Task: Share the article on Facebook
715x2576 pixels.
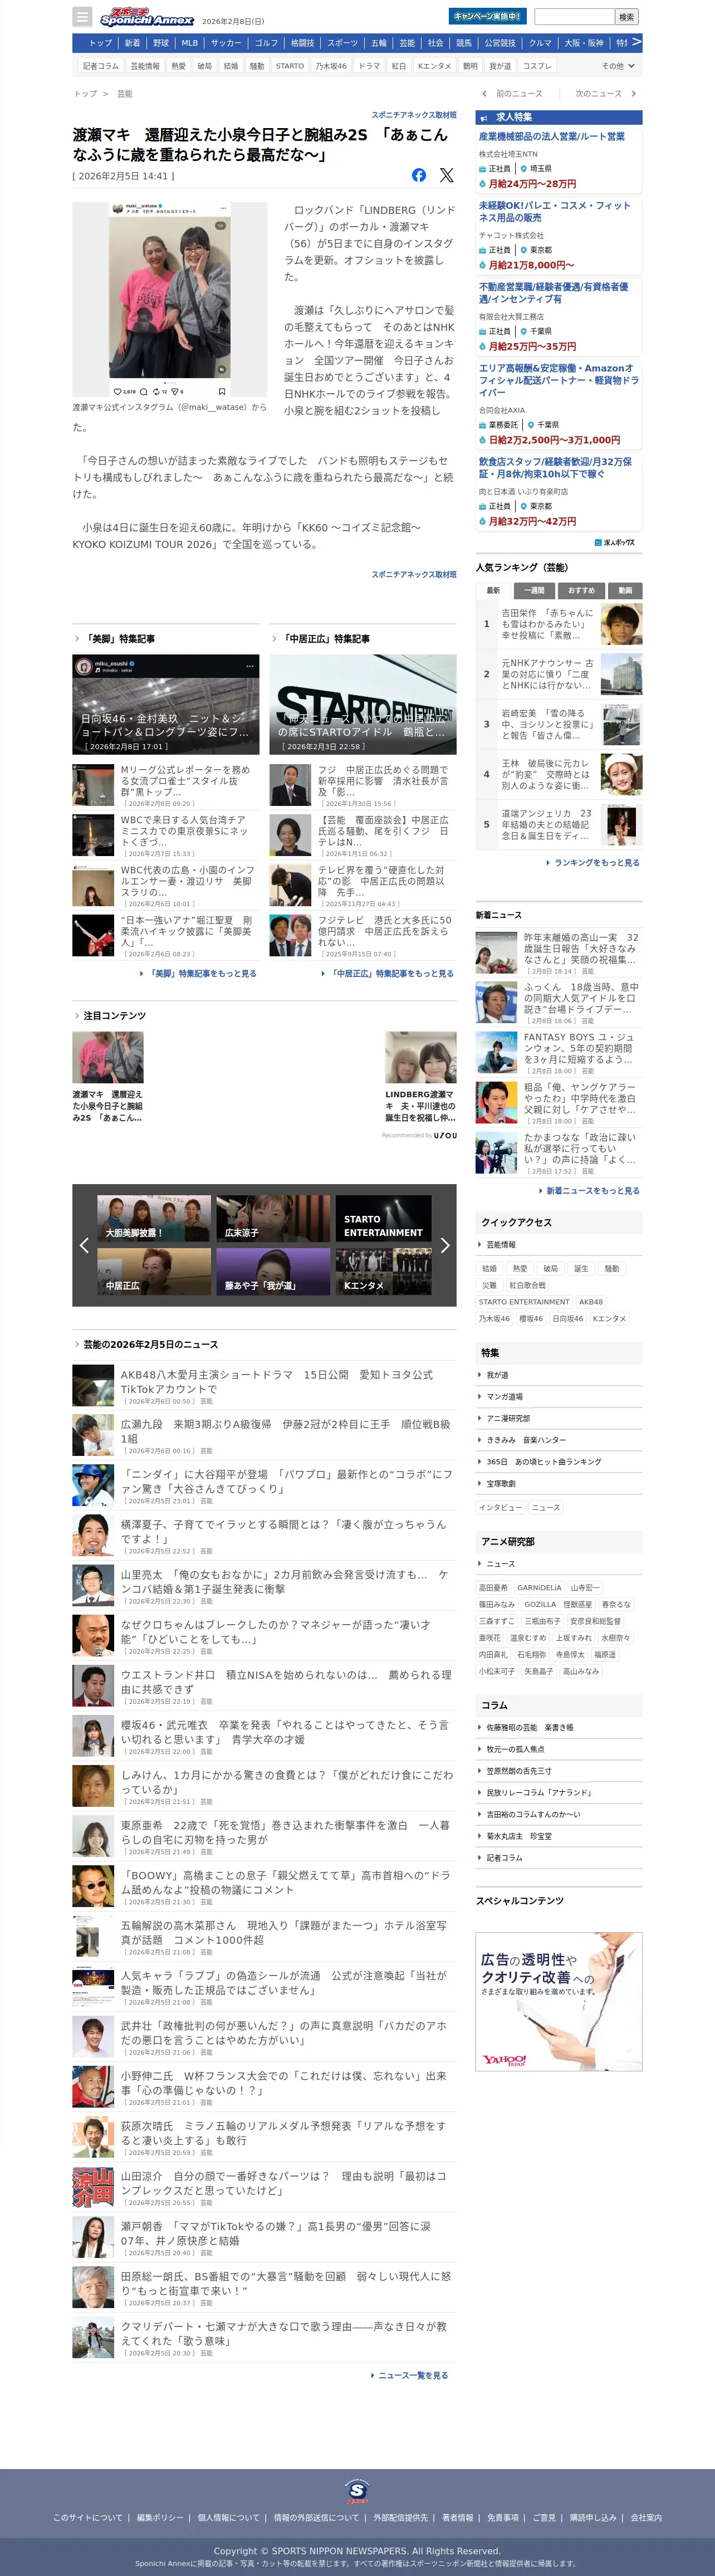Action: point(419,175)
